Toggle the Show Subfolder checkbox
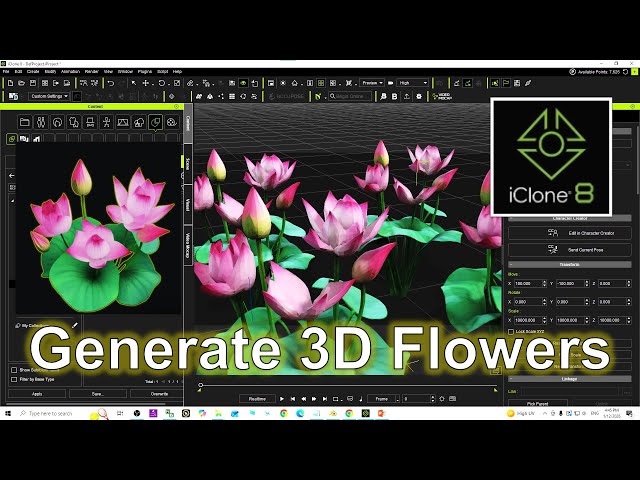The width and height of the screenshot is (640, 480). (x=14, y=370)
